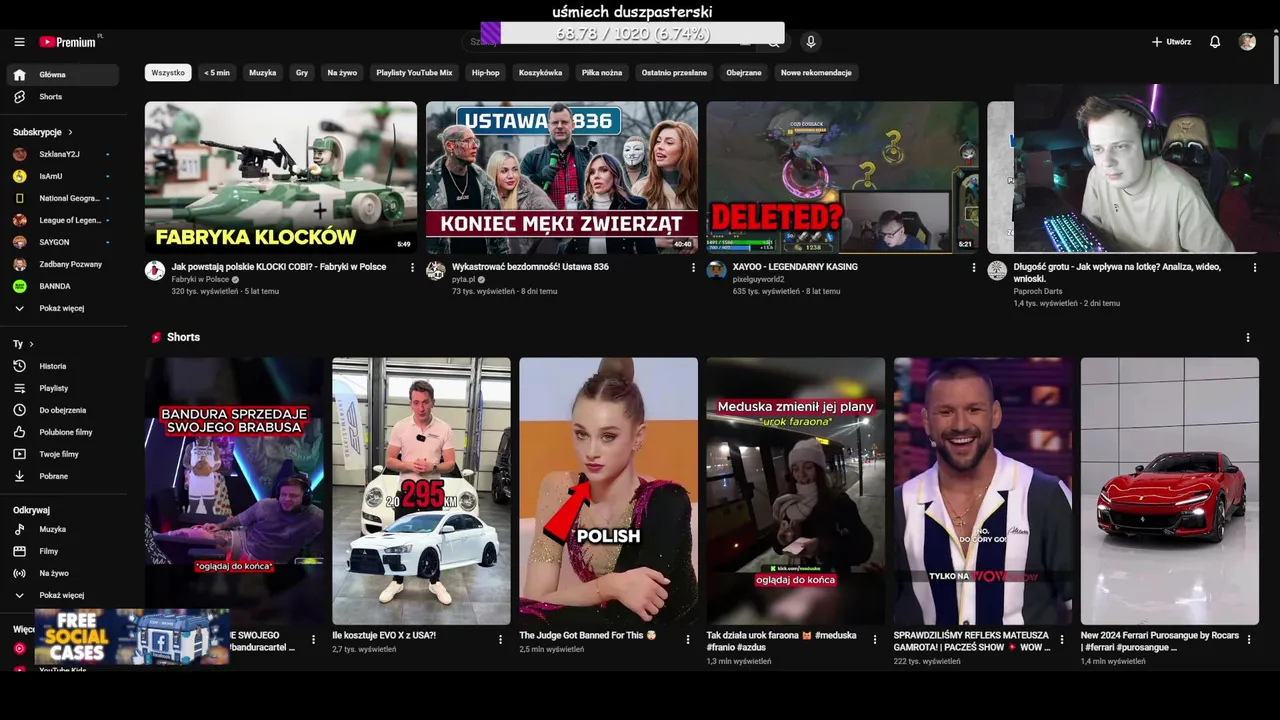Viewport: 1280px width, 720px height.
Task: Open options for Długość grotu video
Action: [1255, 267]
